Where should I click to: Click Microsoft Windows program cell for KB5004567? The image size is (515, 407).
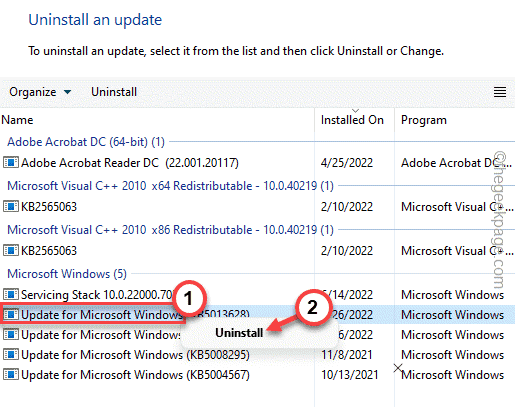(x=452, y=375)
